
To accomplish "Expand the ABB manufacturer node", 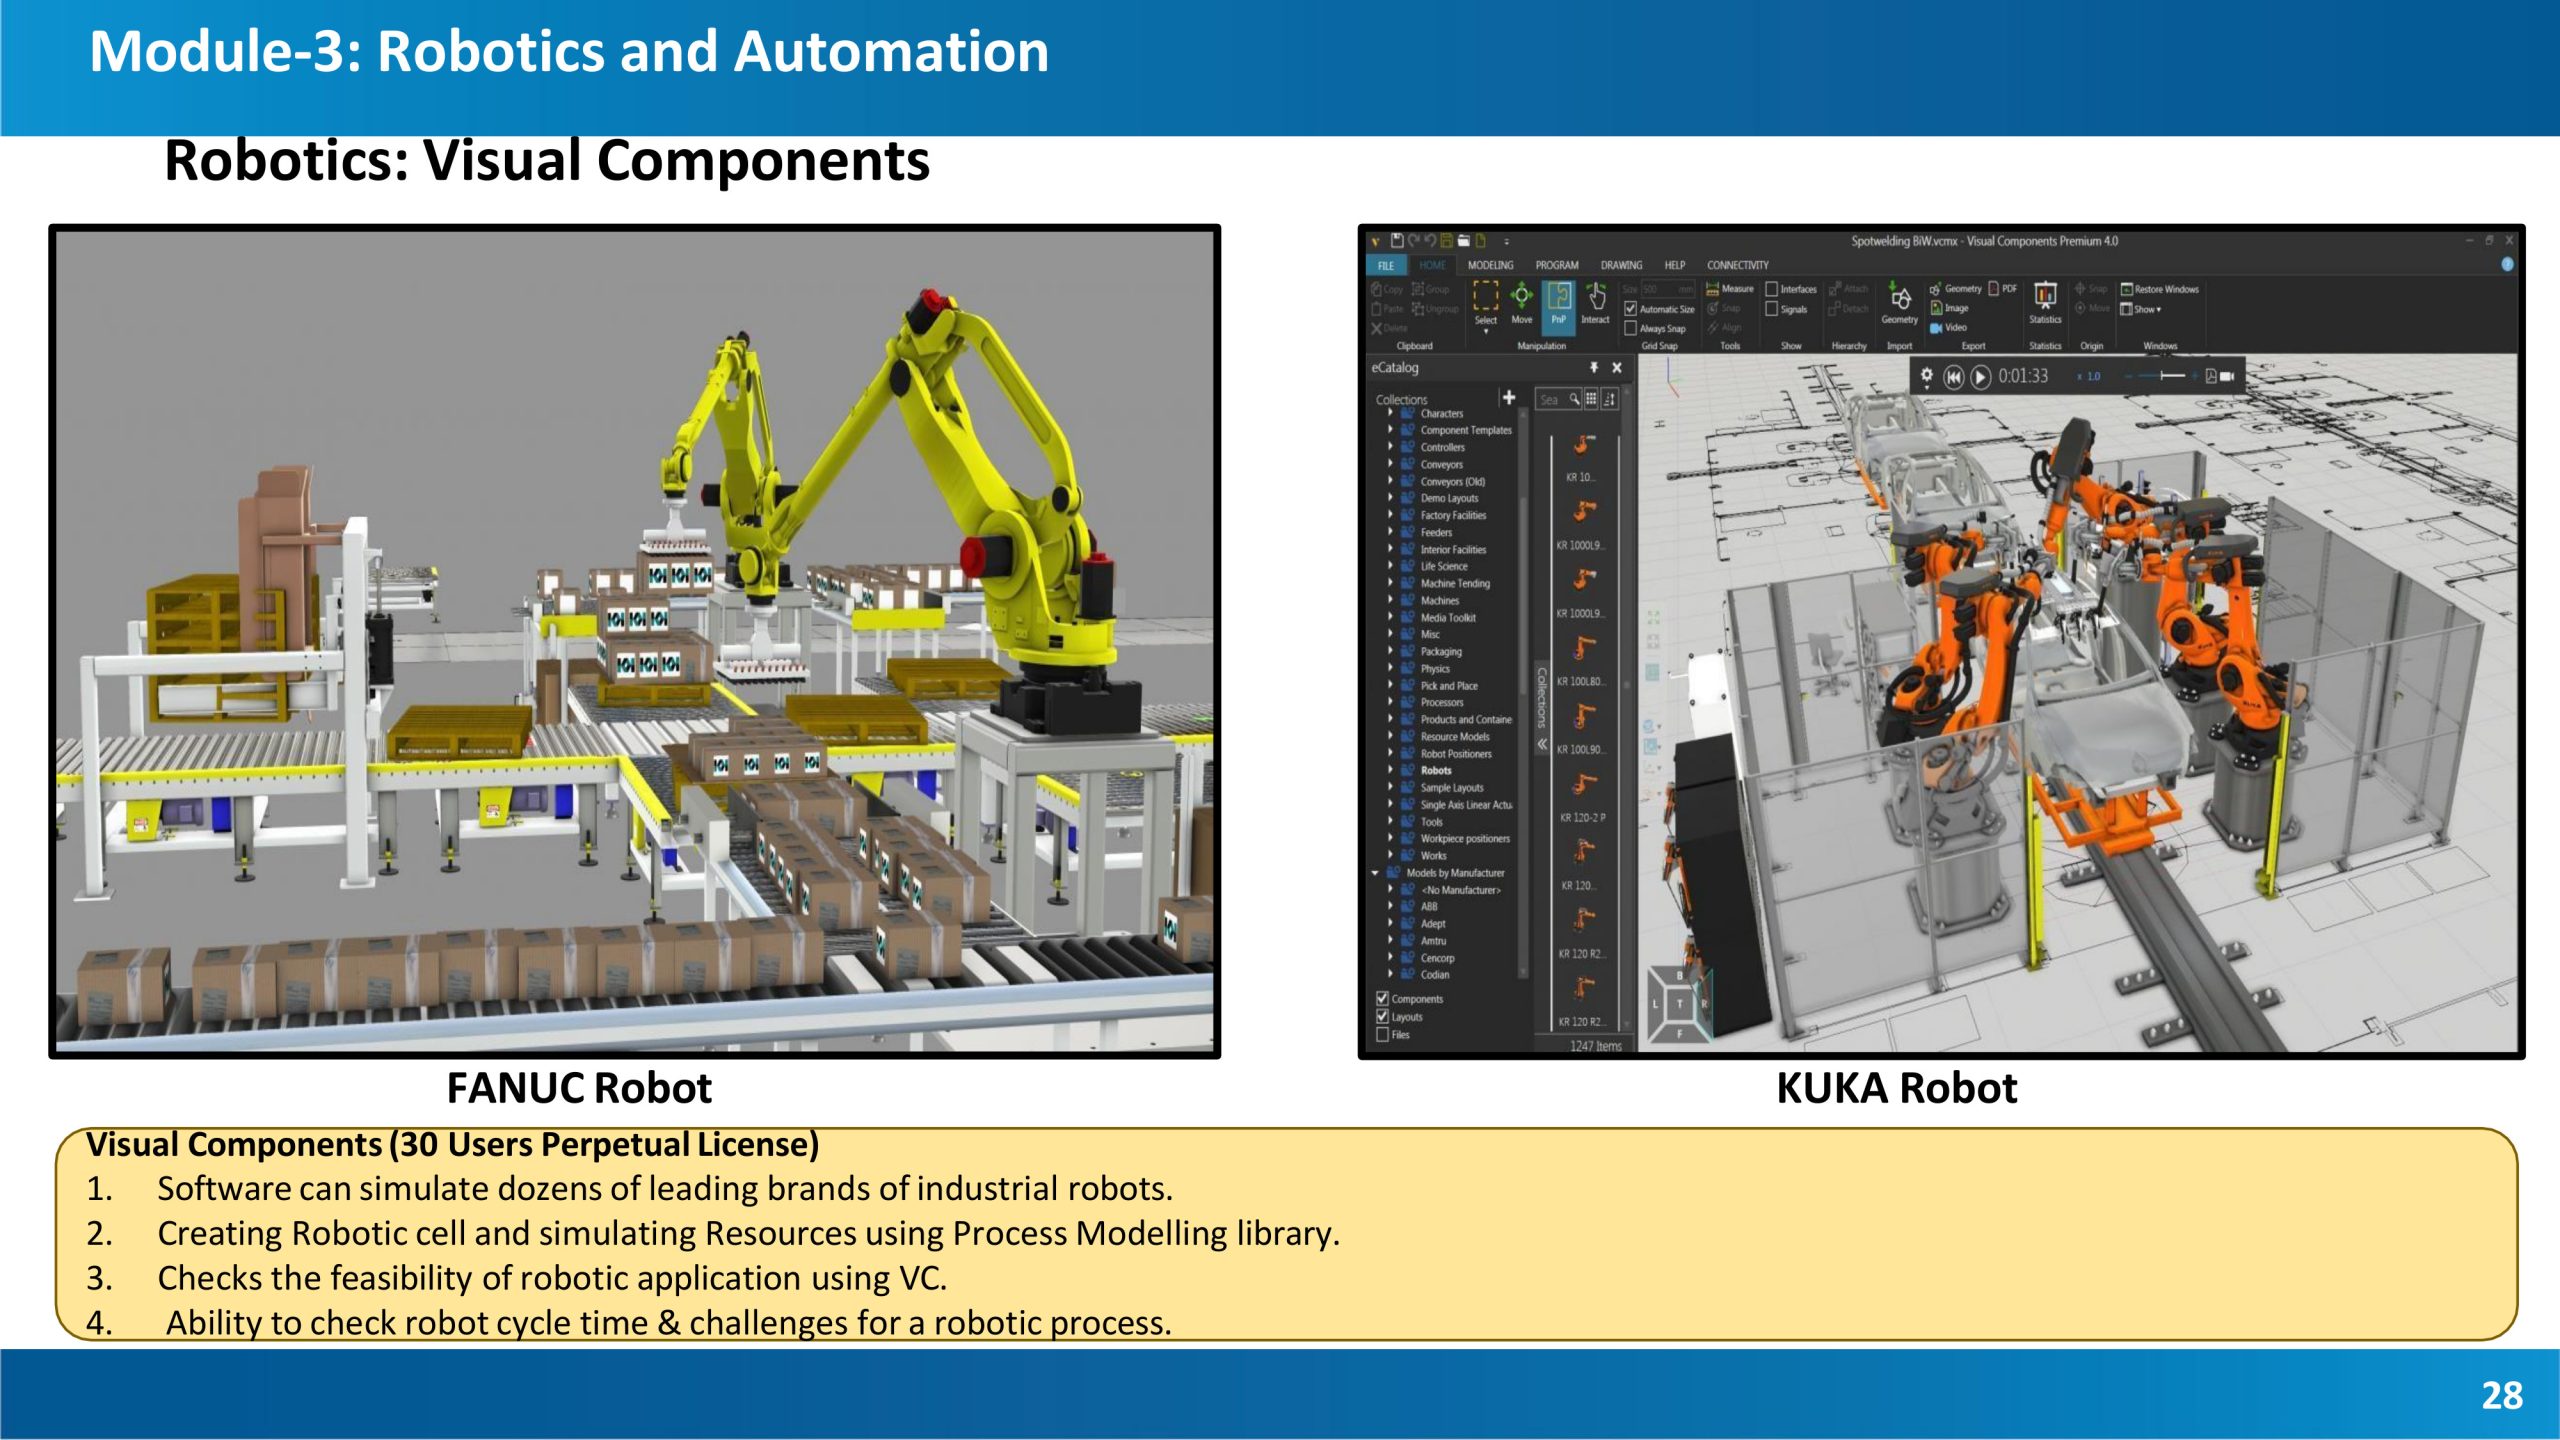I will point(1390,906).
